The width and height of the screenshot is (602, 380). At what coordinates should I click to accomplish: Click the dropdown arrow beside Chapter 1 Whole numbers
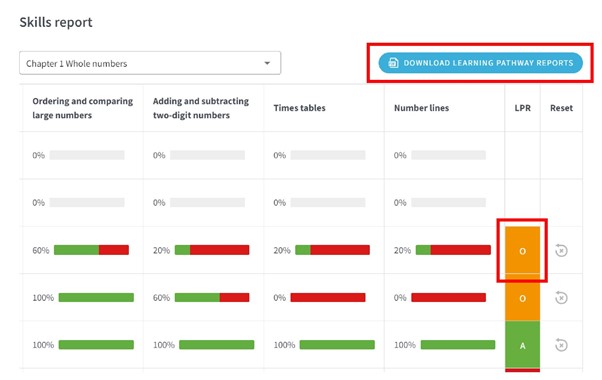point(267,63)
